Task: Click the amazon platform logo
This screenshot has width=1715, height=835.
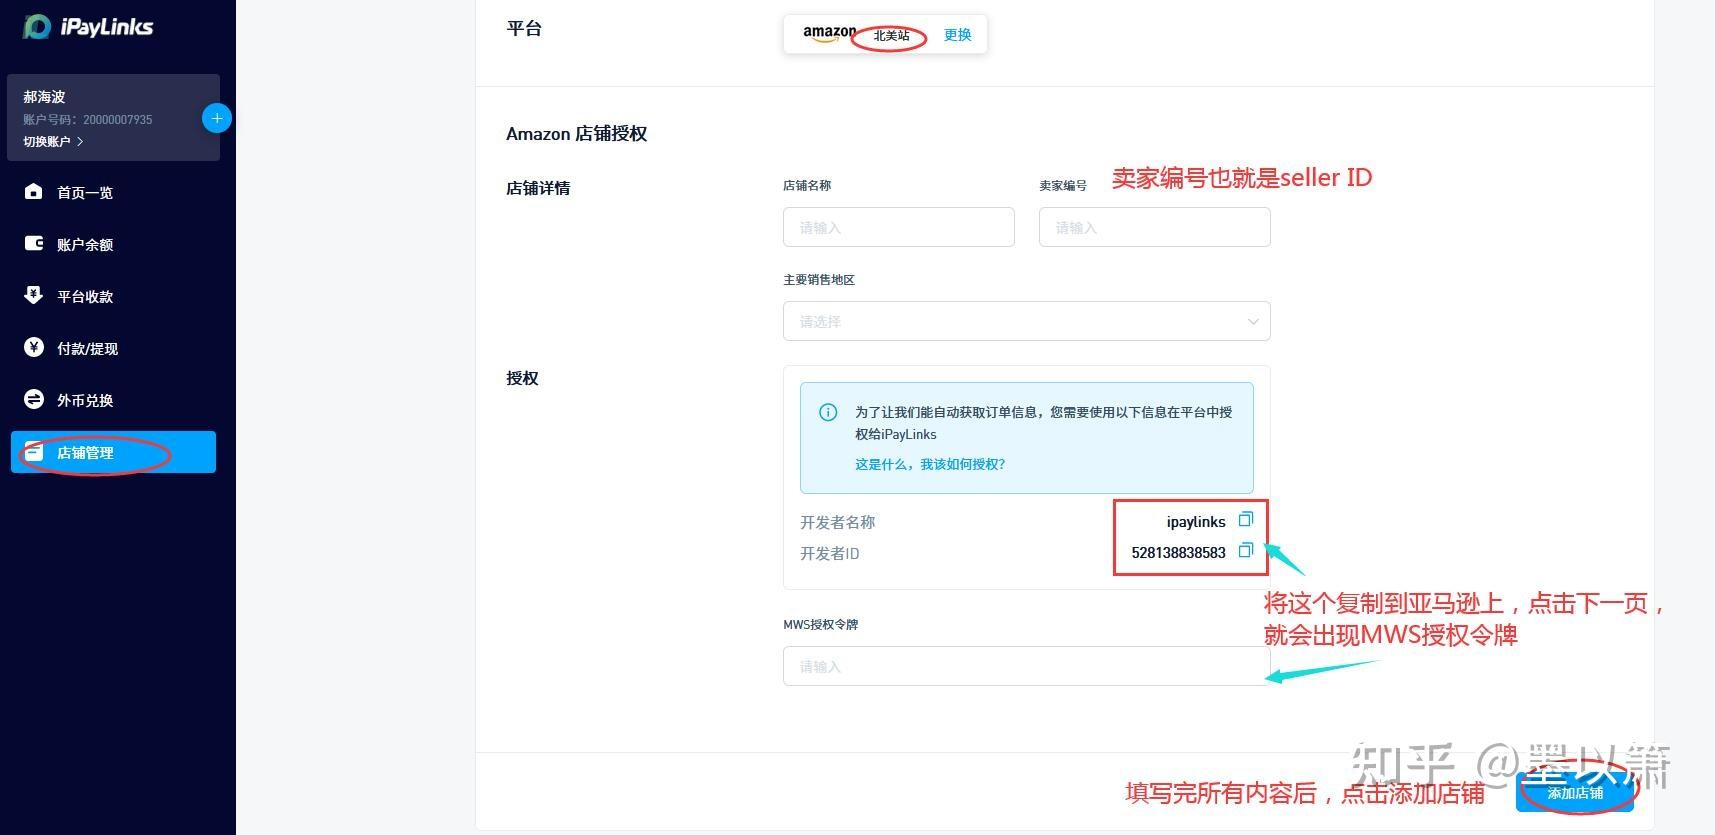Action: 829,33
